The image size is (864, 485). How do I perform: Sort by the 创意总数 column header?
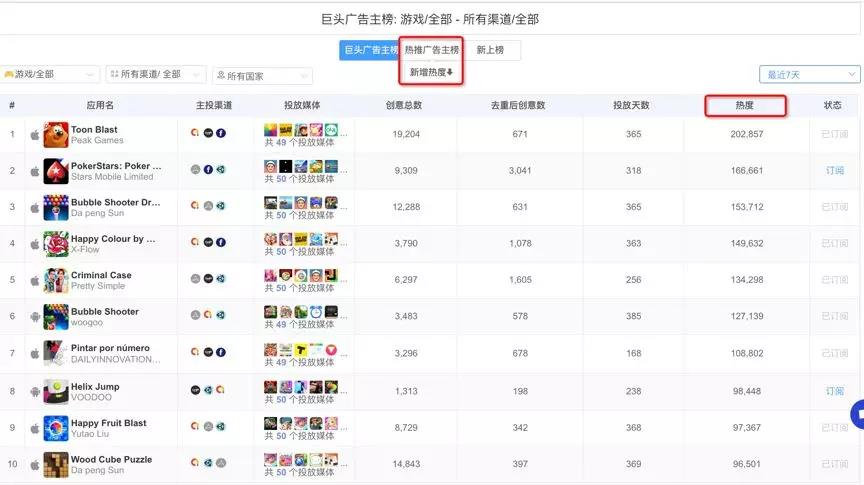(x=404, y=105)
